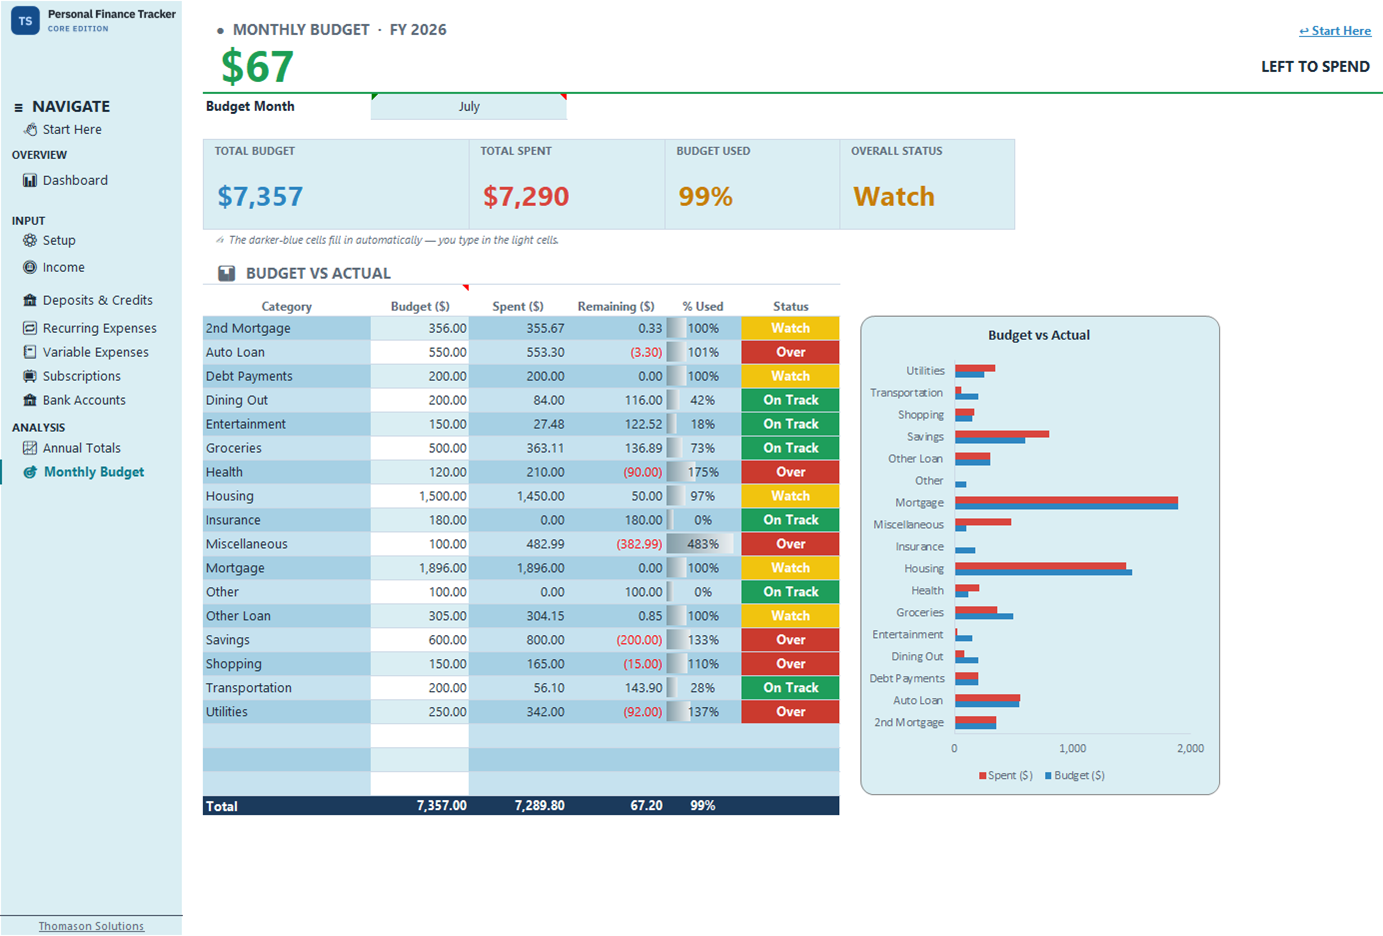Click the Budget vs Actual chart title
Image resolution: width=1383 pixels, height=936 pixels.
(1039, 335)
